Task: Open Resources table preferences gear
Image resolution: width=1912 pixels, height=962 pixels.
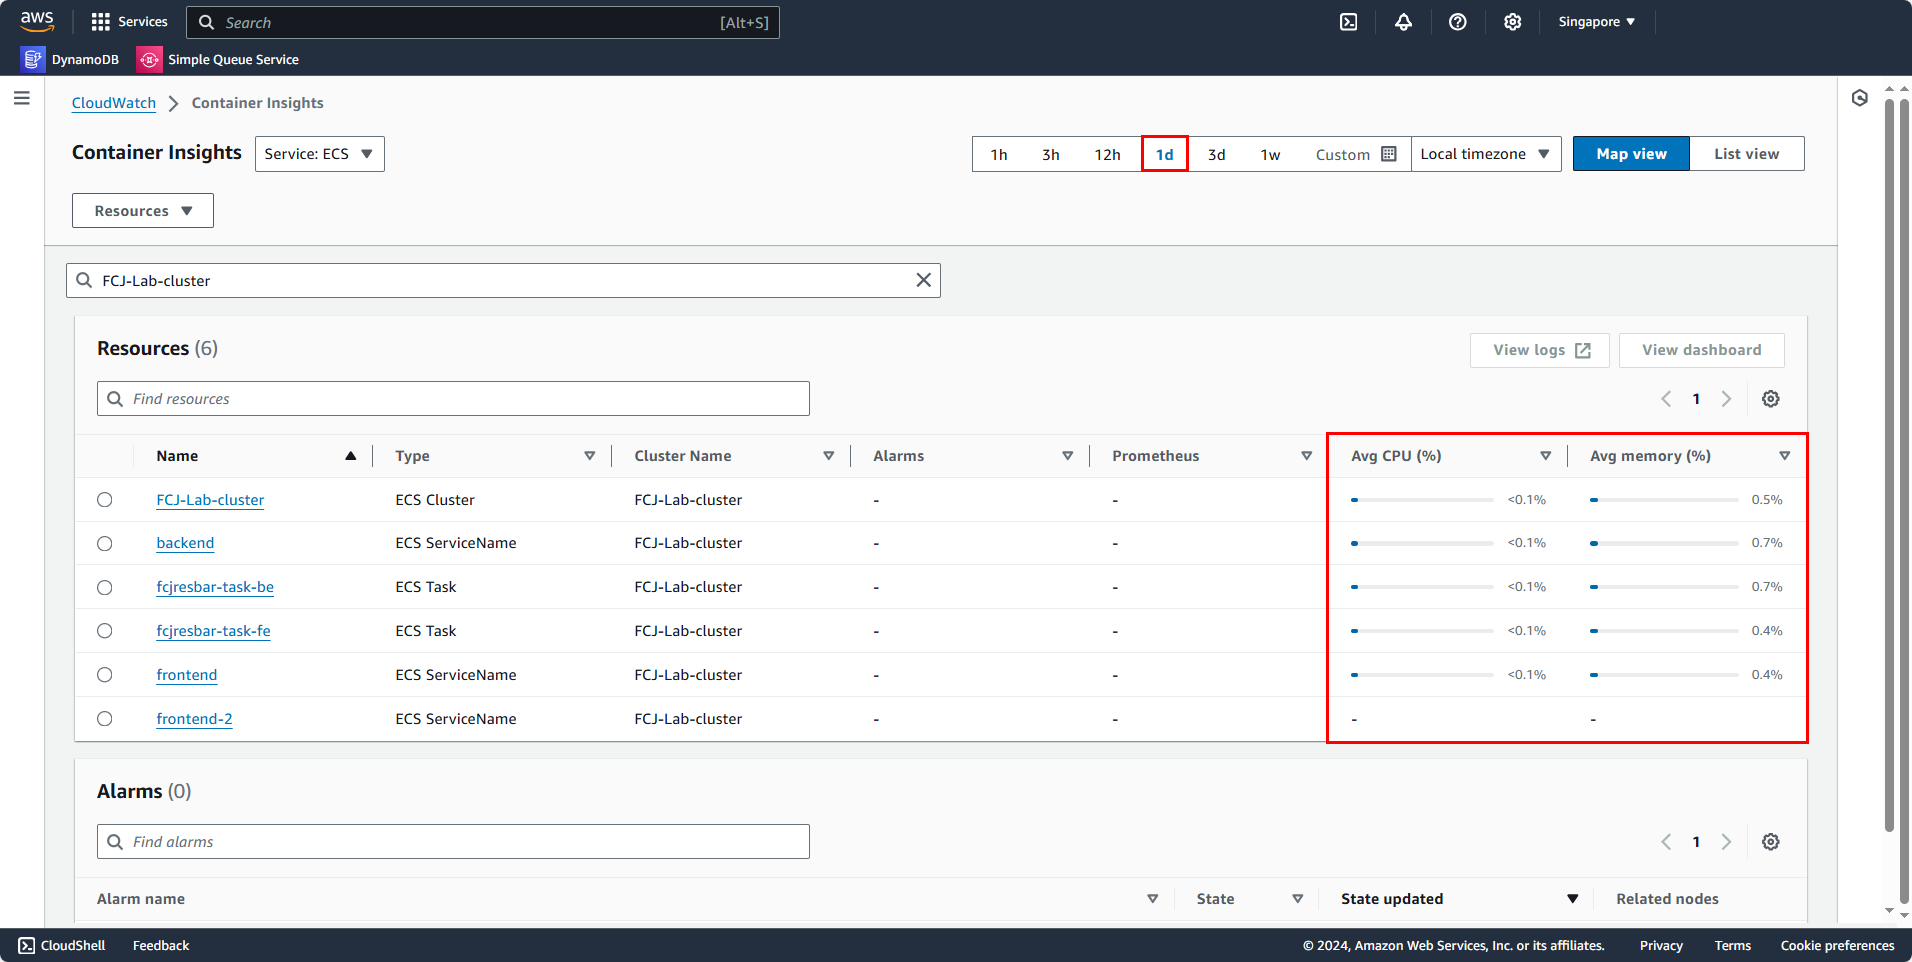Action: tap(1771, 399)
